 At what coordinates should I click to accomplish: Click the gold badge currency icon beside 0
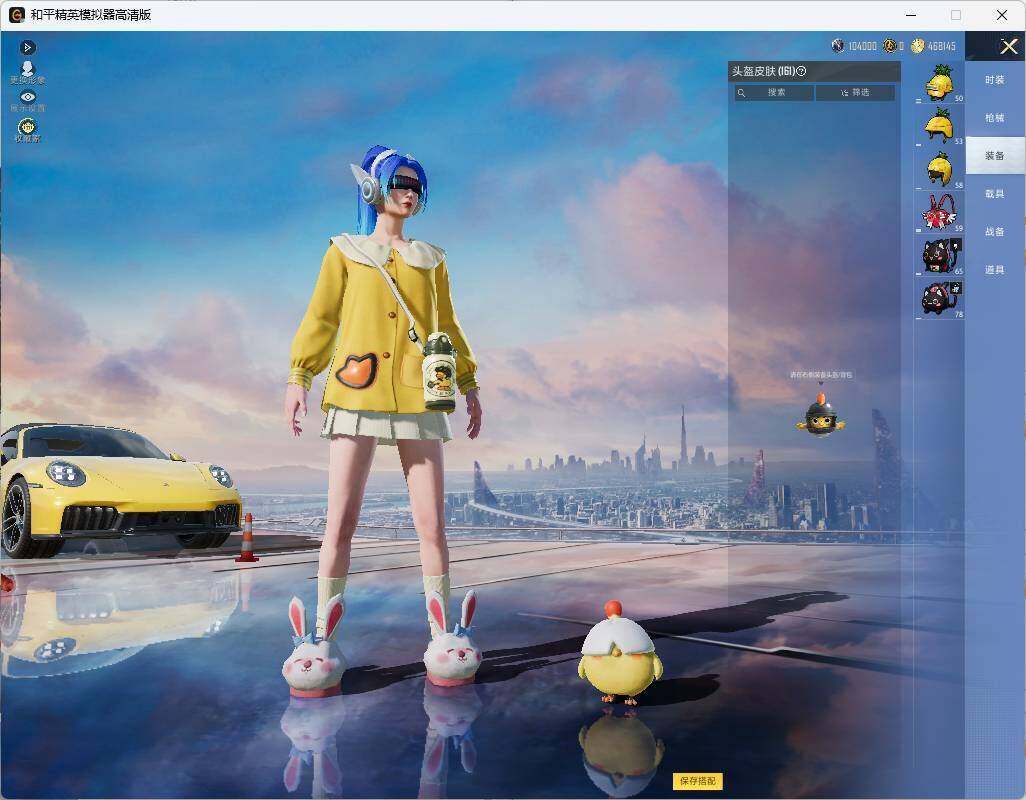(x=889, y=46)
